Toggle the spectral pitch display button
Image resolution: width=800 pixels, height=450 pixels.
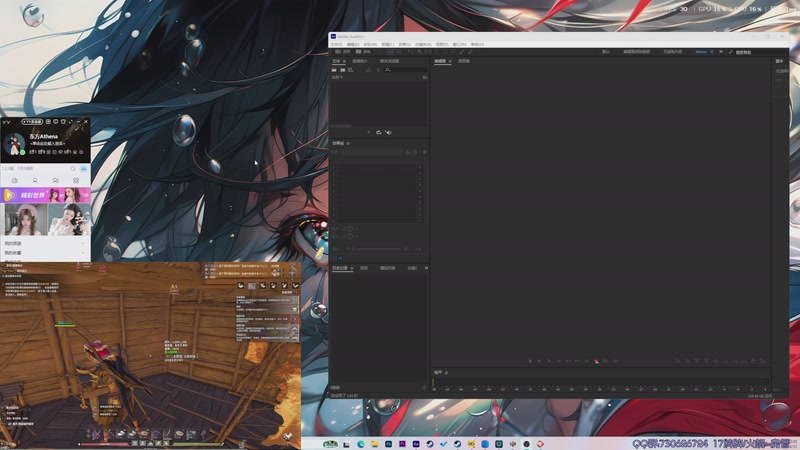[x=399, y=52]
